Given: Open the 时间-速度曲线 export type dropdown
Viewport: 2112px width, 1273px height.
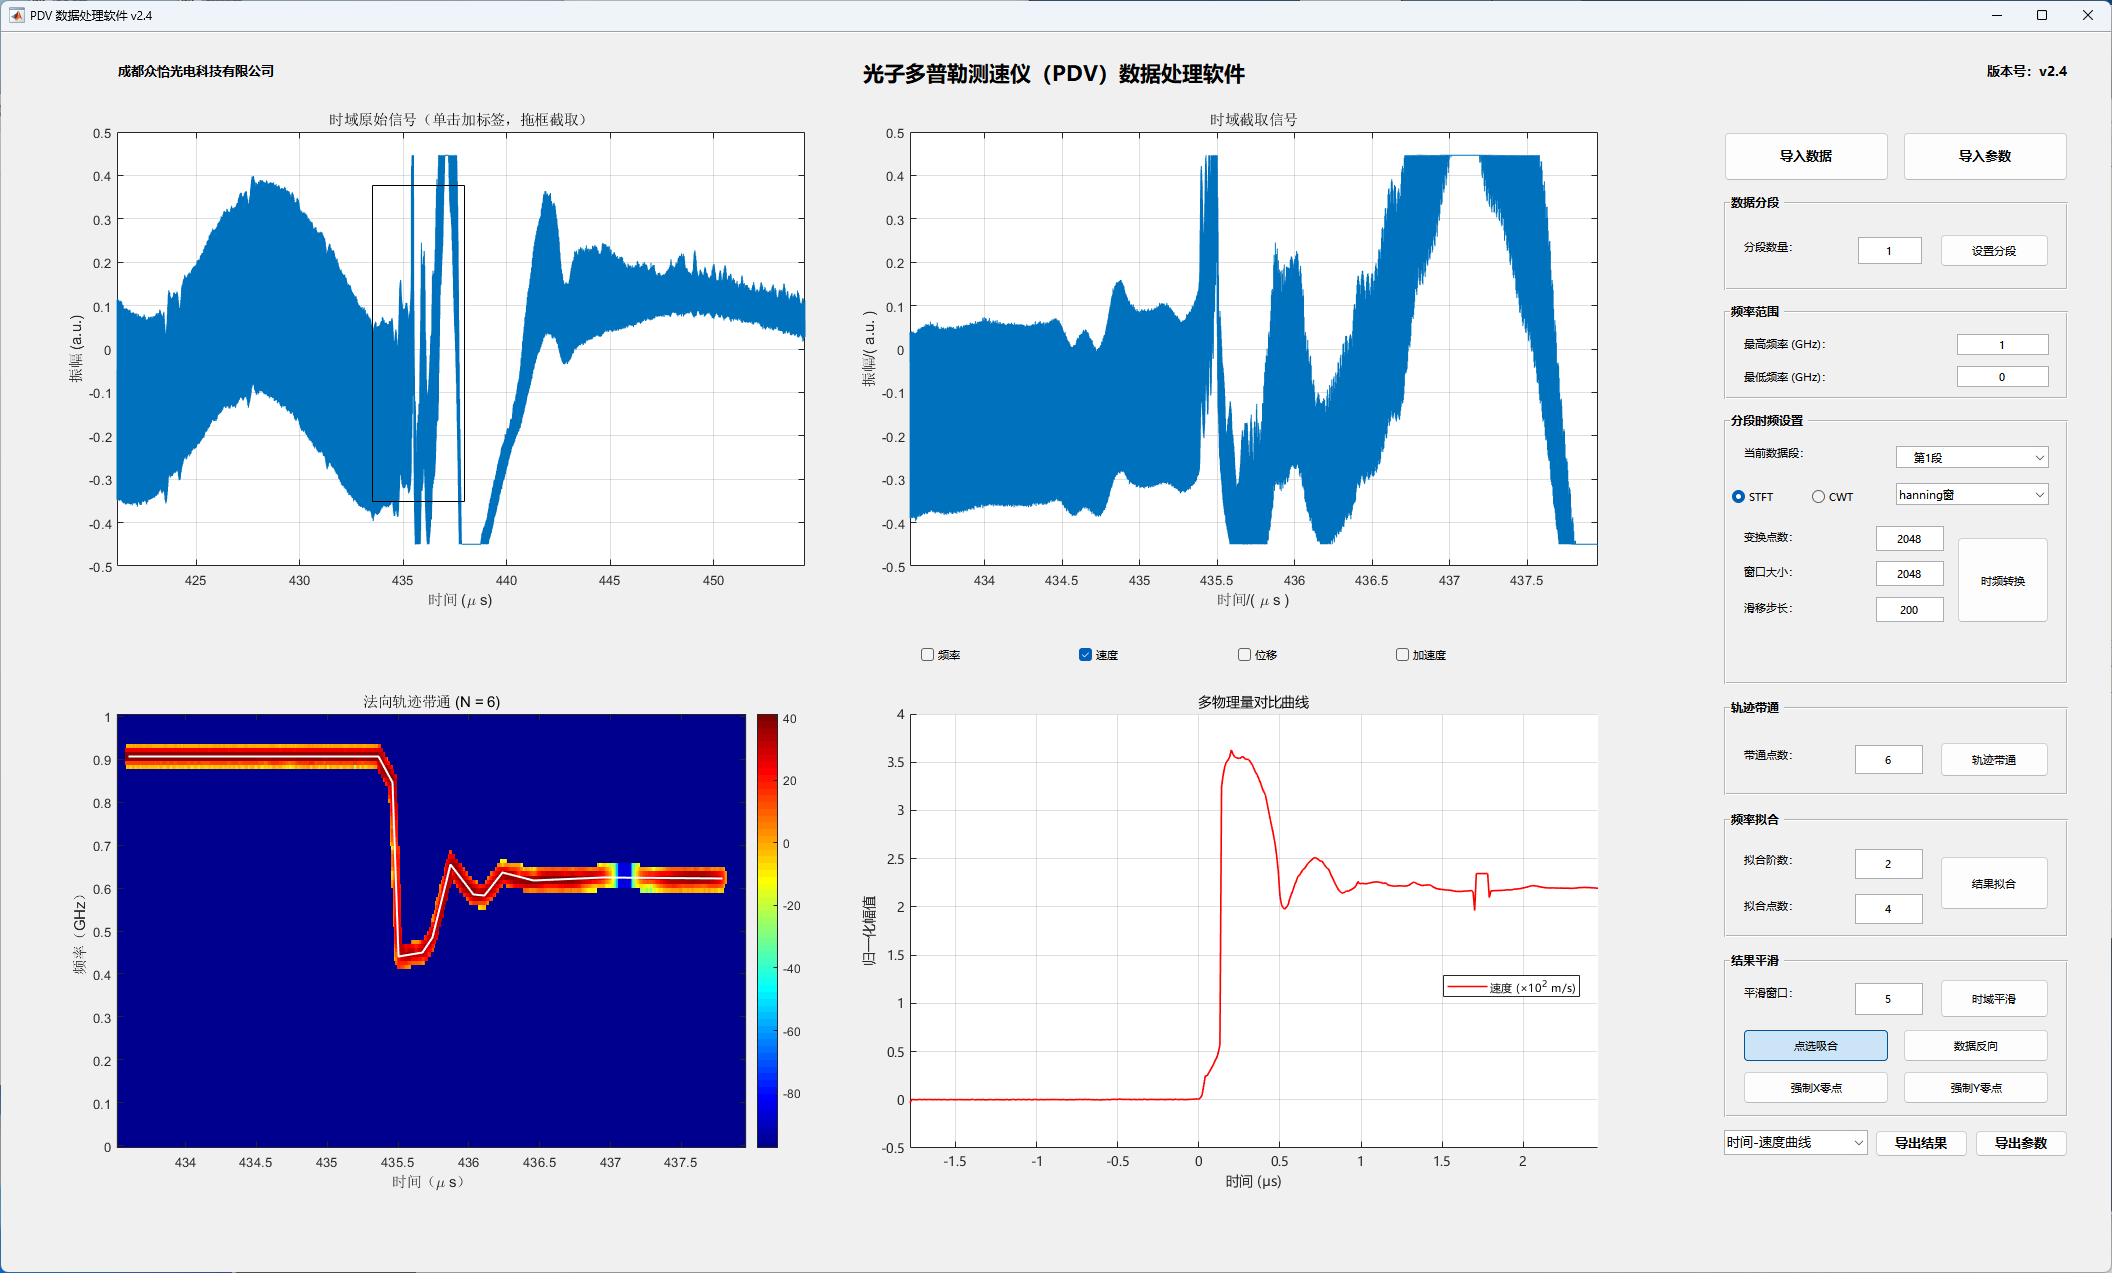Looking at the screenshot, I should (1796, 1142).
